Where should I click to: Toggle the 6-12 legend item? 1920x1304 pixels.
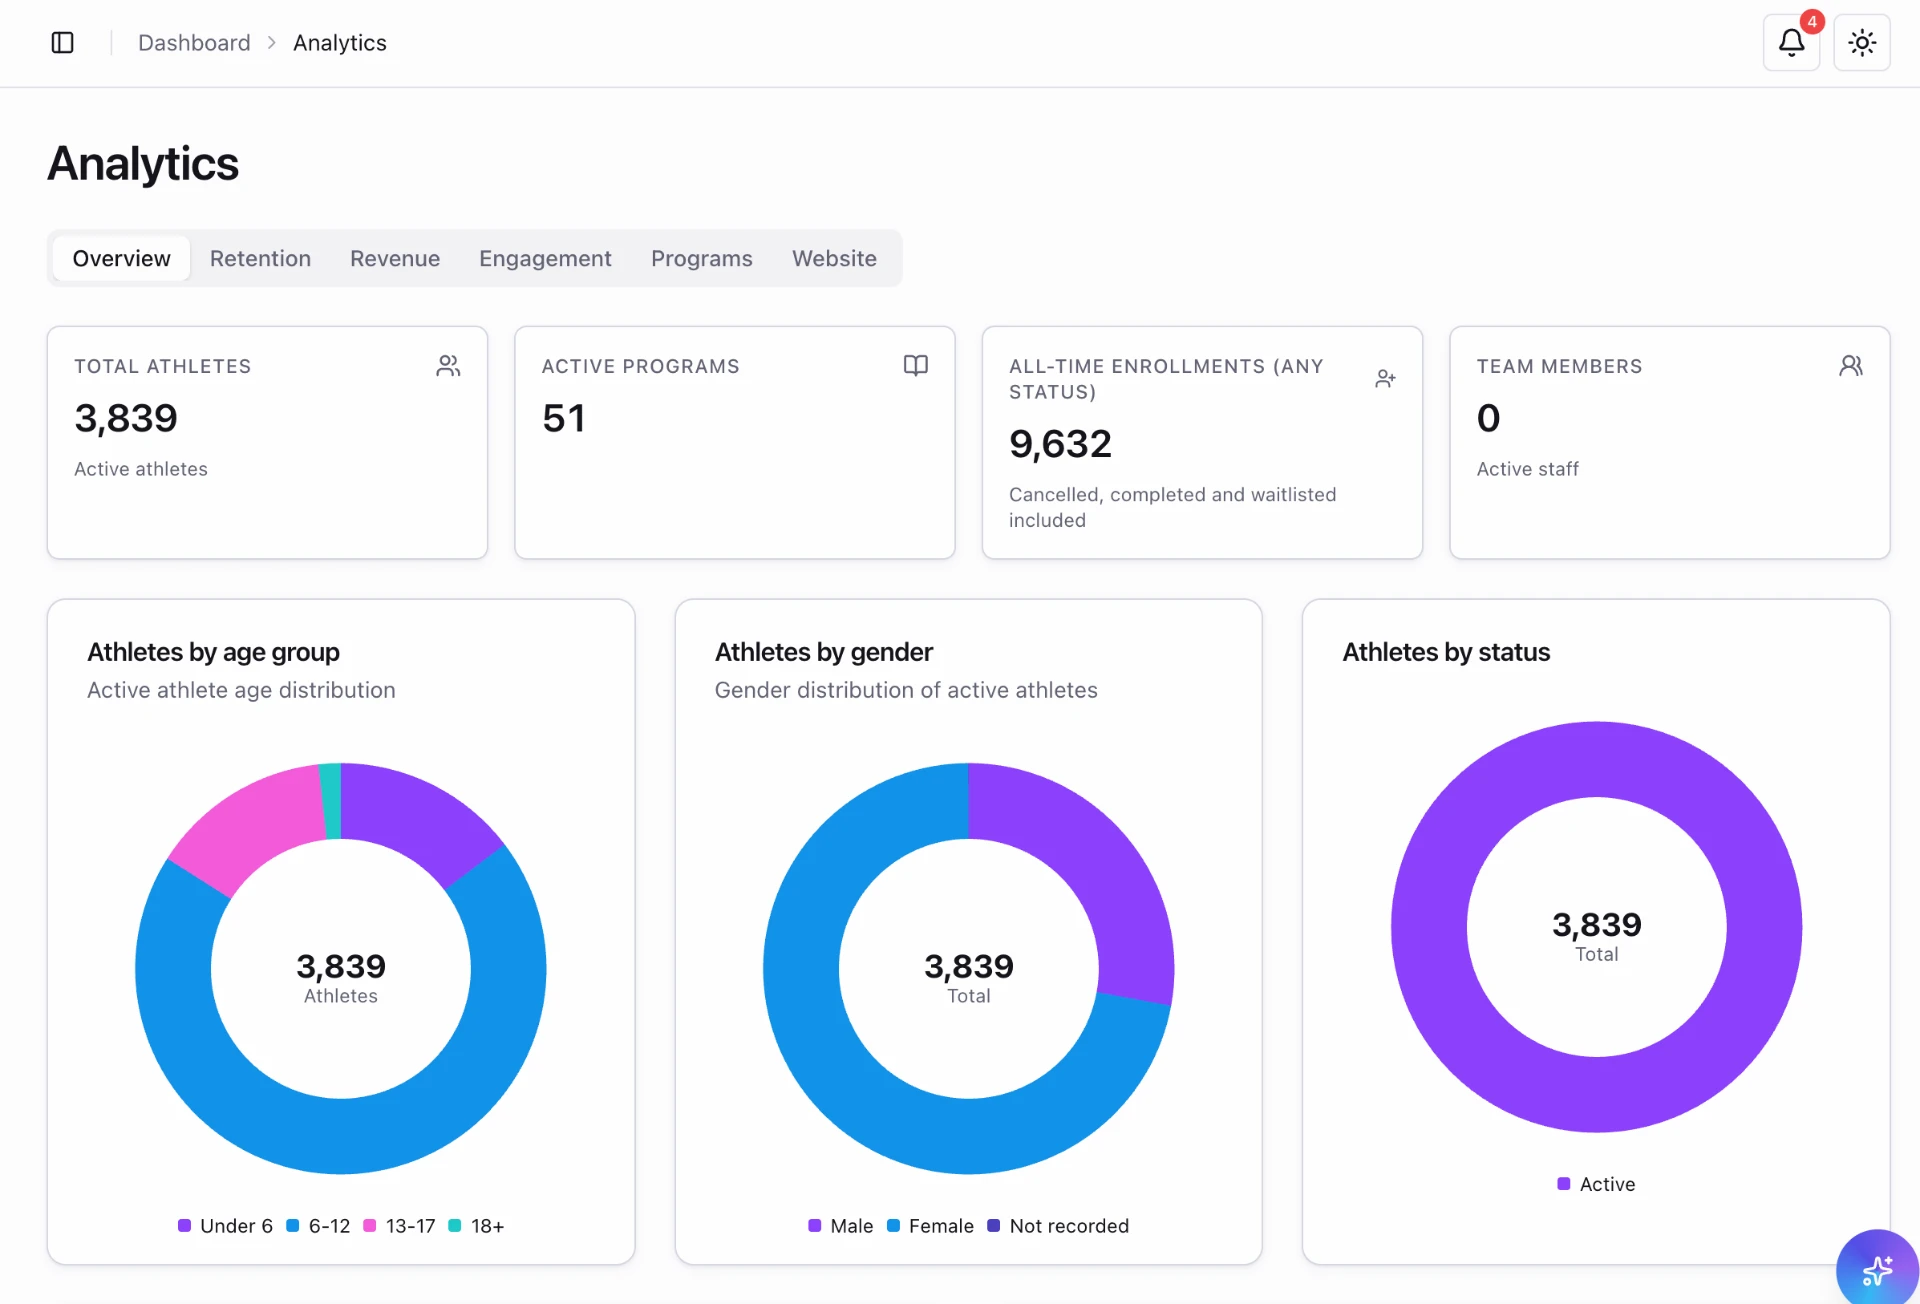[318, 1226]
